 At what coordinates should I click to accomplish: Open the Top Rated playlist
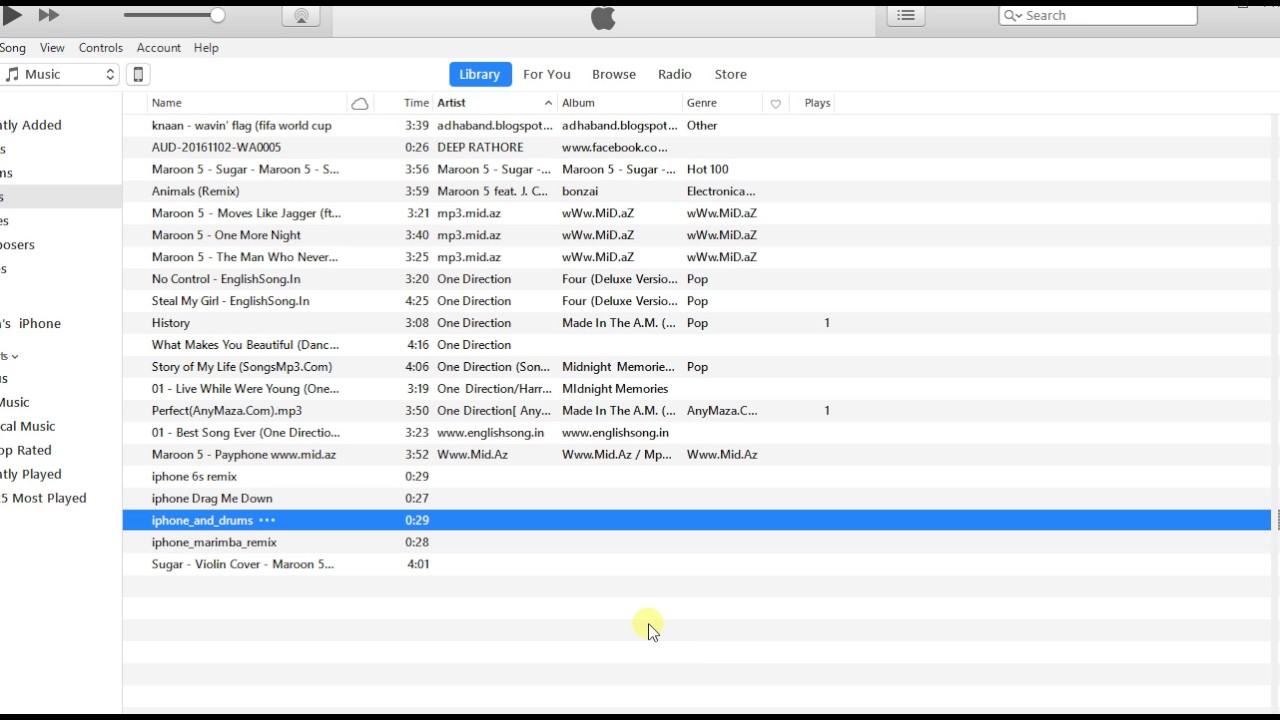coord(26,450)
